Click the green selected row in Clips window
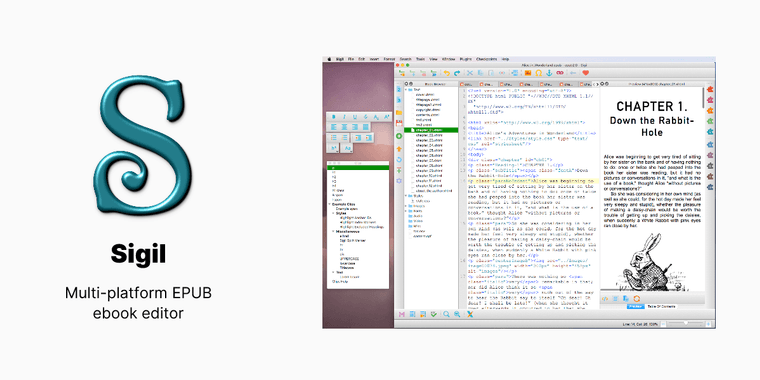 (358, 168)
